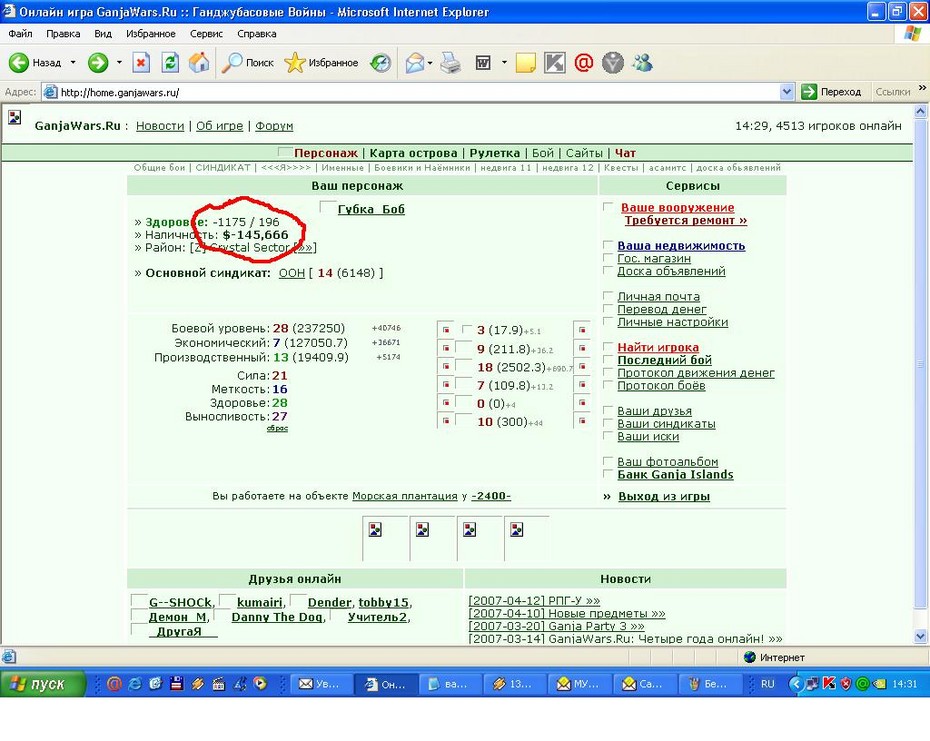Open the Правка menu
The height and width of the screenshot is (741, 930).
[x=63, y=34]
